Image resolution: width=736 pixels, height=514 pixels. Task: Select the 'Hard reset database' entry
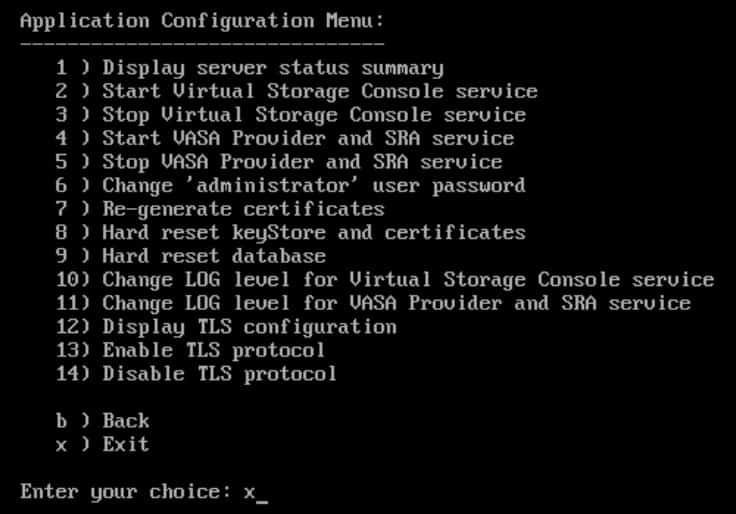[213, 256]
